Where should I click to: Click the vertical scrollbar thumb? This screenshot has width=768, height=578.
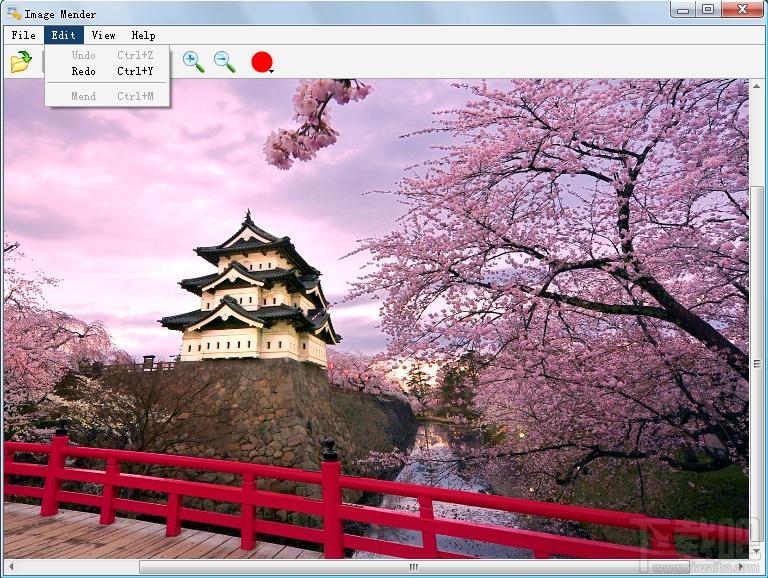[x=757, y=363]
